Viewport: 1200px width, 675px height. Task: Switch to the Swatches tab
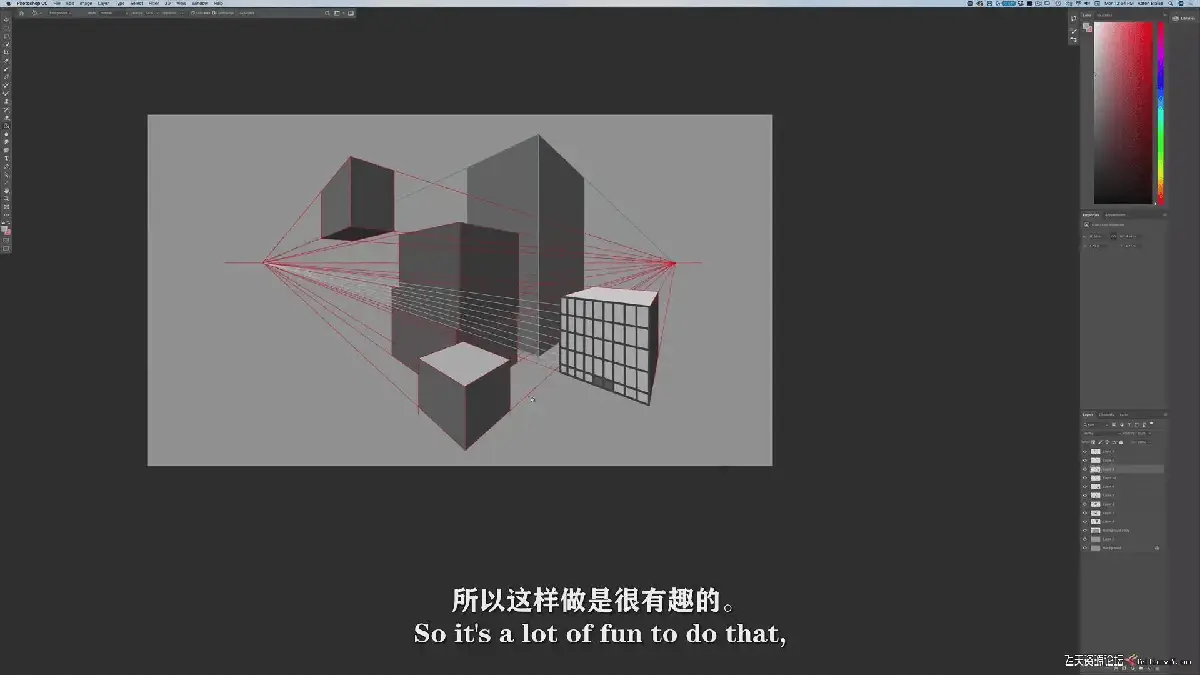[1104, 15]
